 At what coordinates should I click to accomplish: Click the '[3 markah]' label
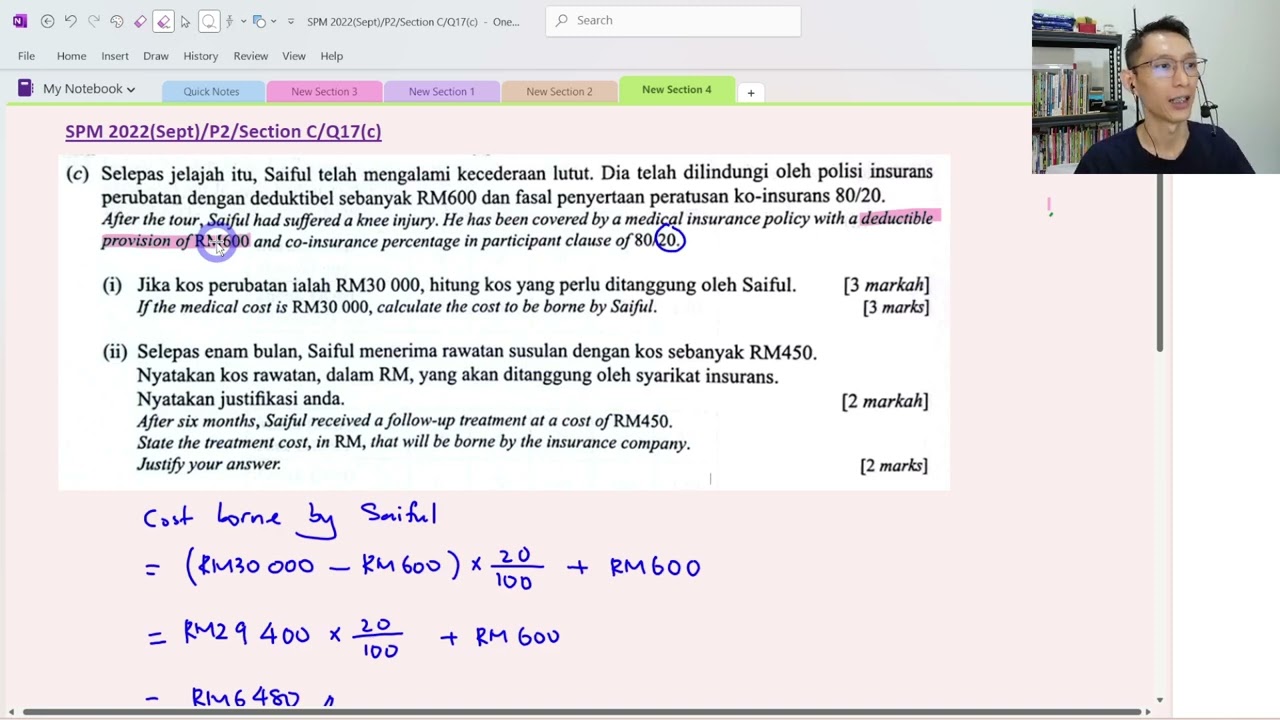tap(886, 285)
